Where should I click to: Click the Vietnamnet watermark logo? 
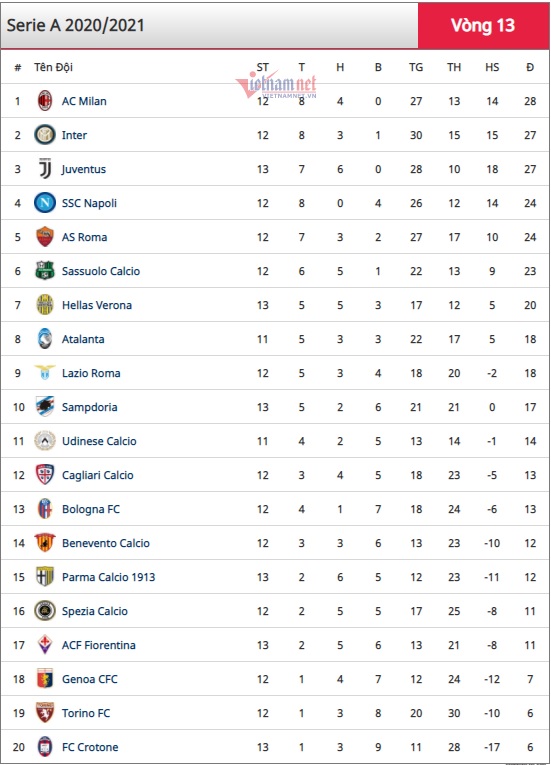(x=276, y=85)
